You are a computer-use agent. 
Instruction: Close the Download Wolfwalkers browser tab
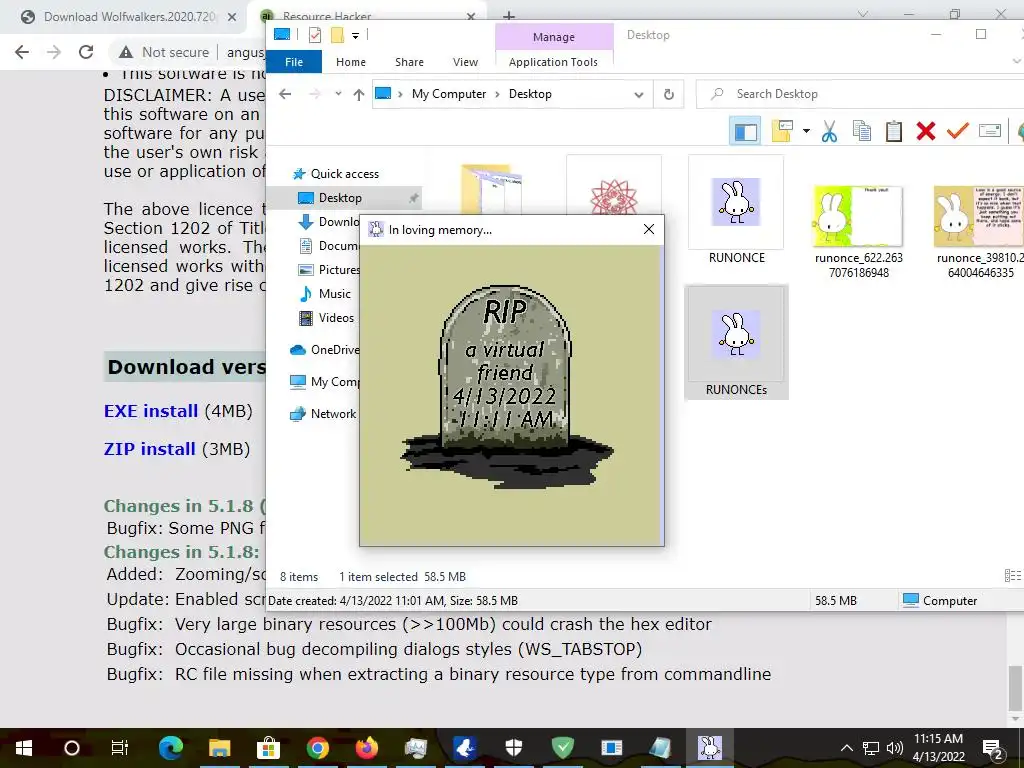[232, 17]
